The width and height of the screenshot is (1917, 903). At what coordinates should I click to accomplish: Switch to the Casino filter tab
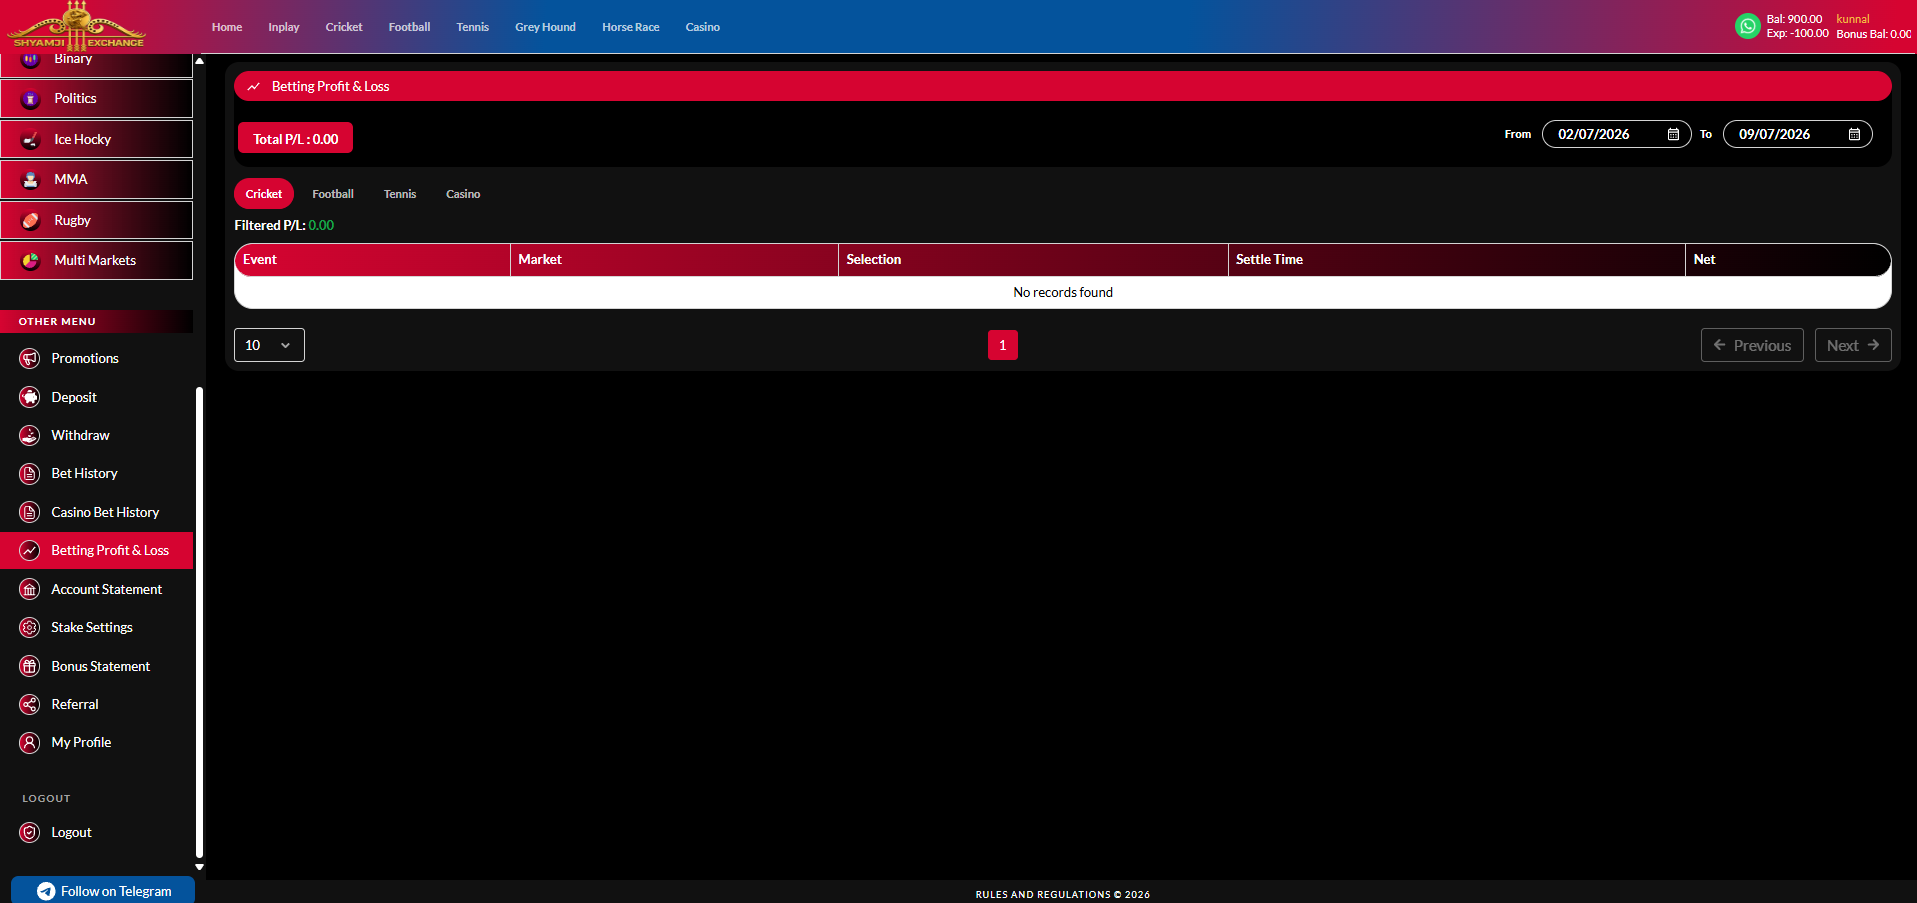(x=463, y=194)
